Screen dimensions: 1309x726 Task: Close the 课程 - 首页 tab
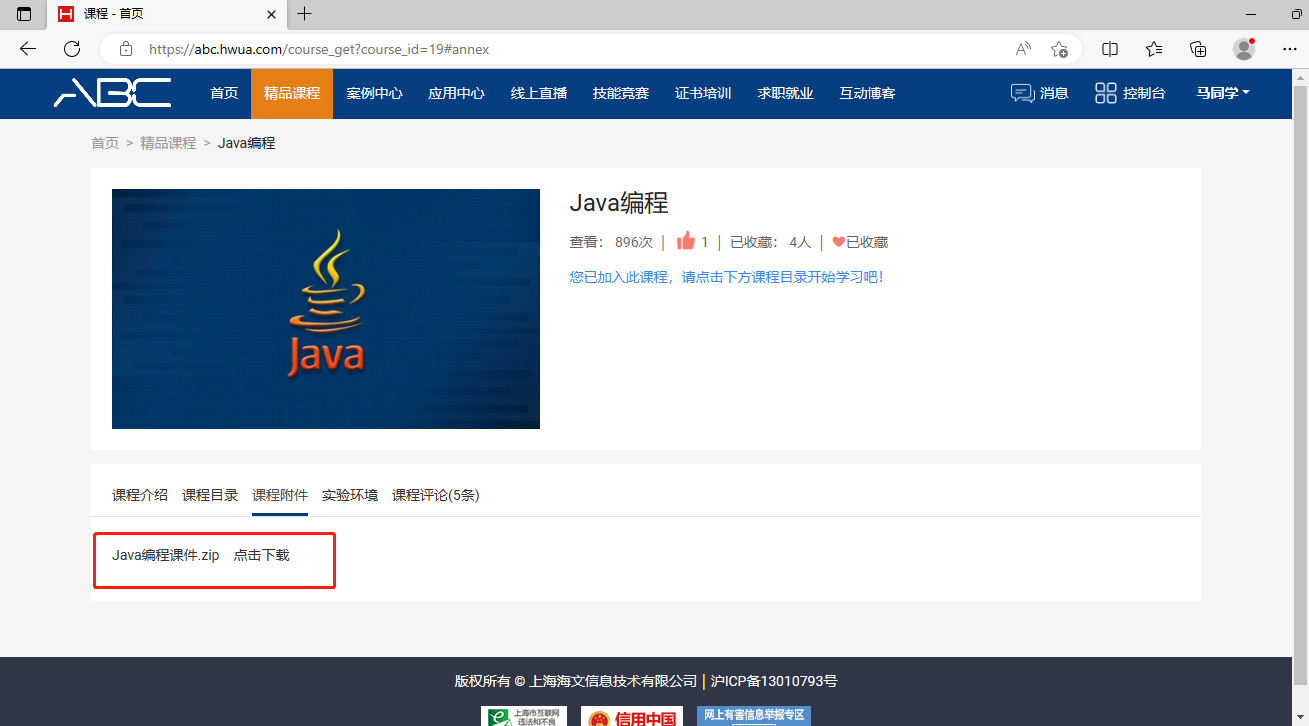[271, 14]
